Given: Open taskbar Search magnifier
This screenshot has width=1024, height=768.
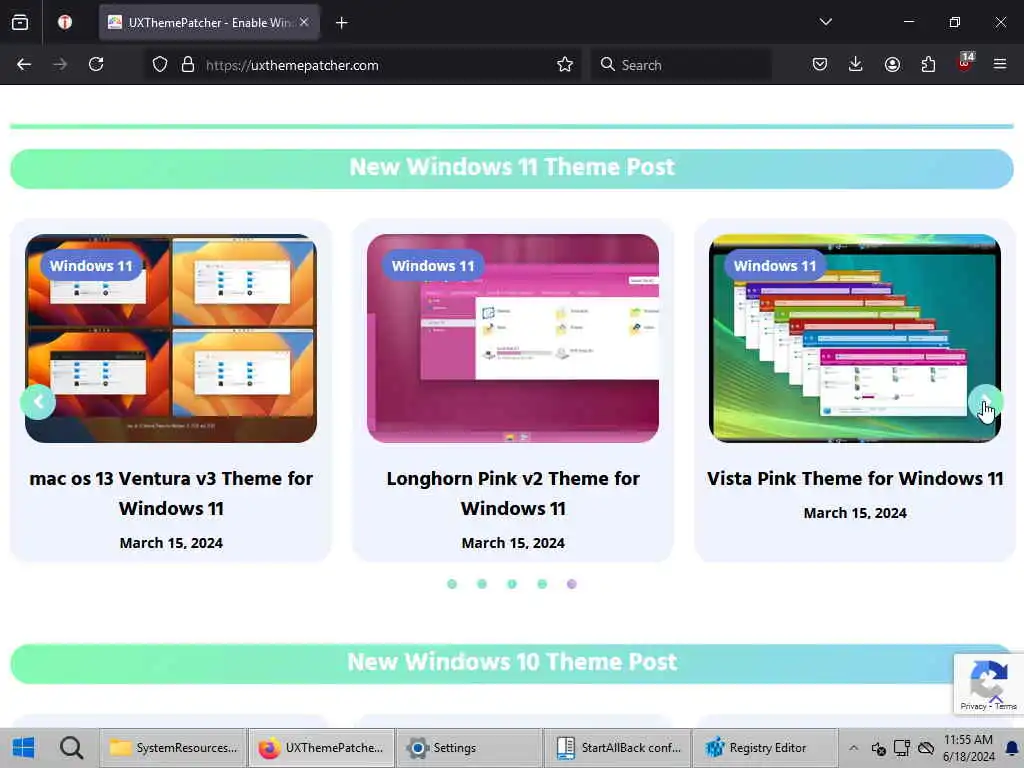Looking at the screenshot, I should point(71,748).
